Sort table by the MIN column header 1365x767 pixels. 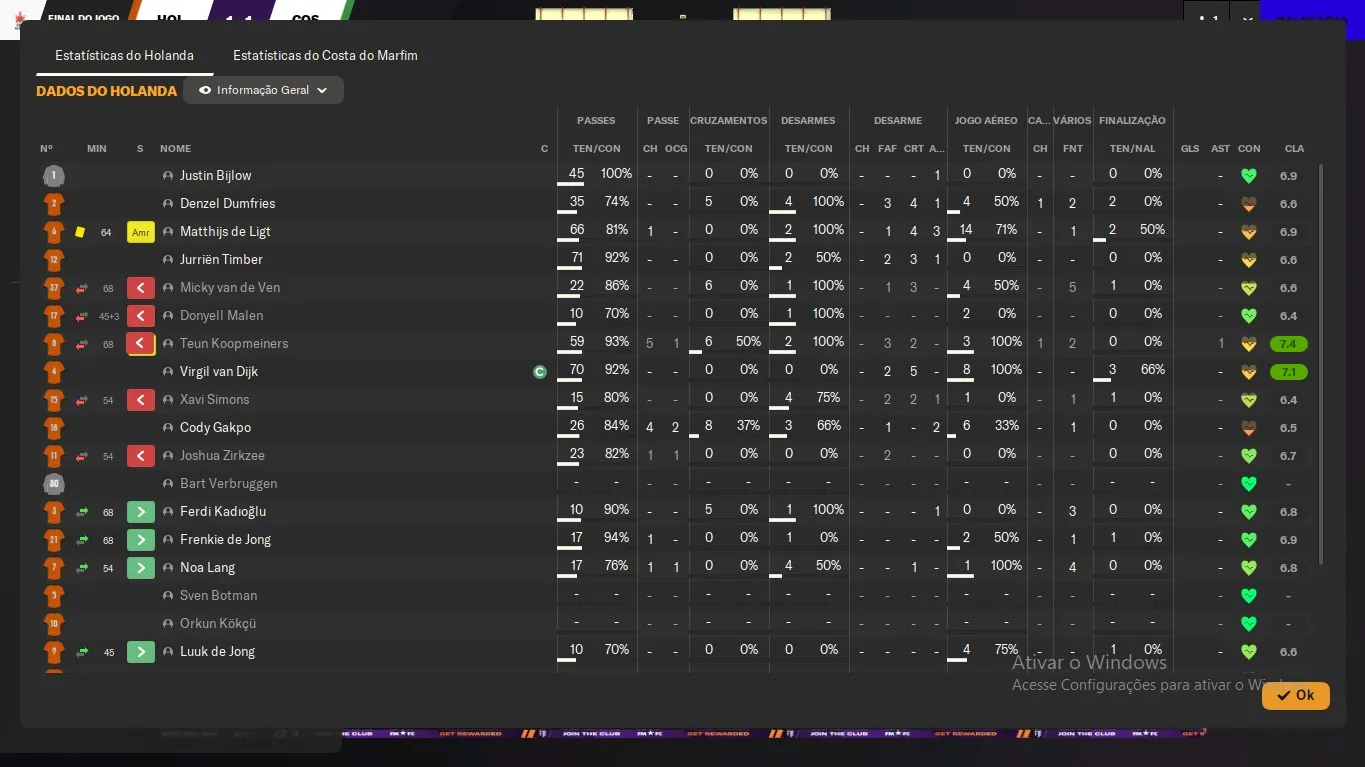tap(96, 149)
